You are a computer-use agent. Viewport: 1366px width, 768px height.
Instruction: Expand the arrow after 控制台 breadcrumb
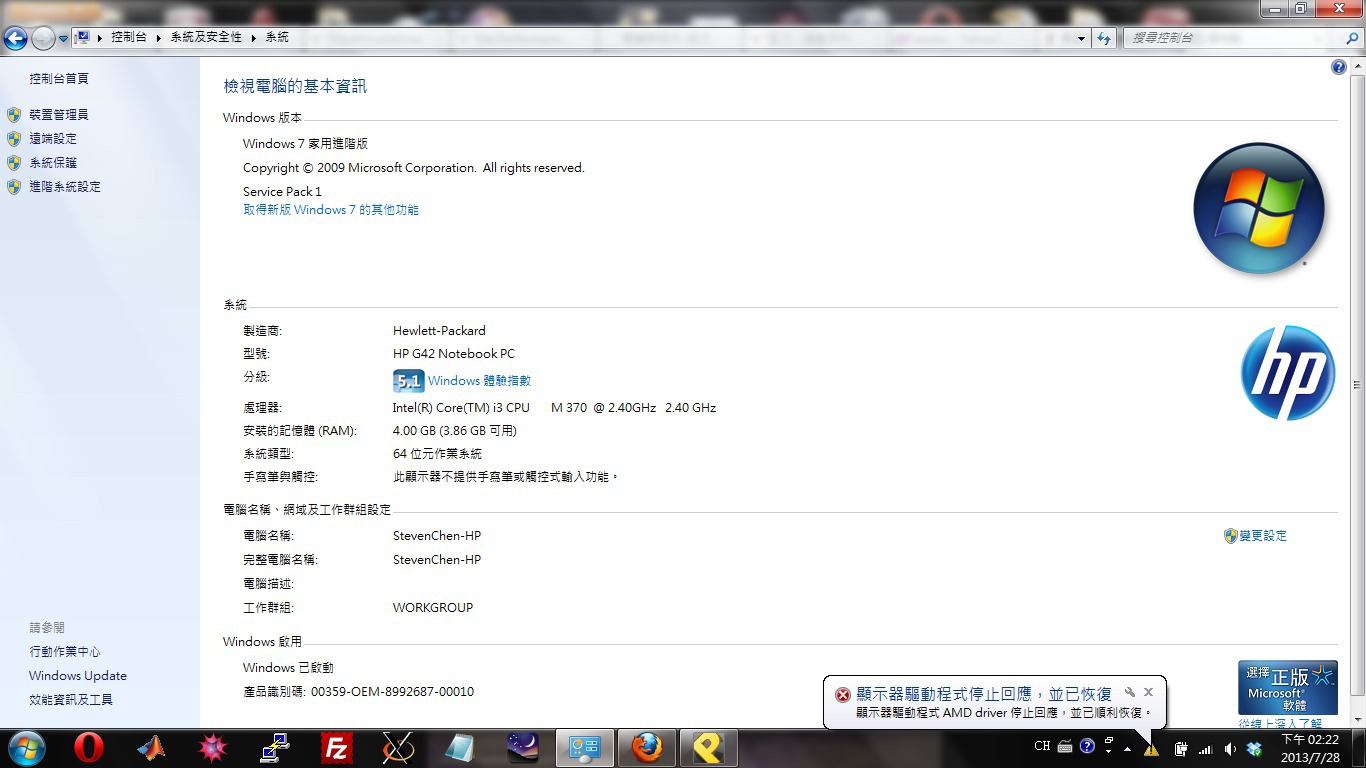pos(158,37)
